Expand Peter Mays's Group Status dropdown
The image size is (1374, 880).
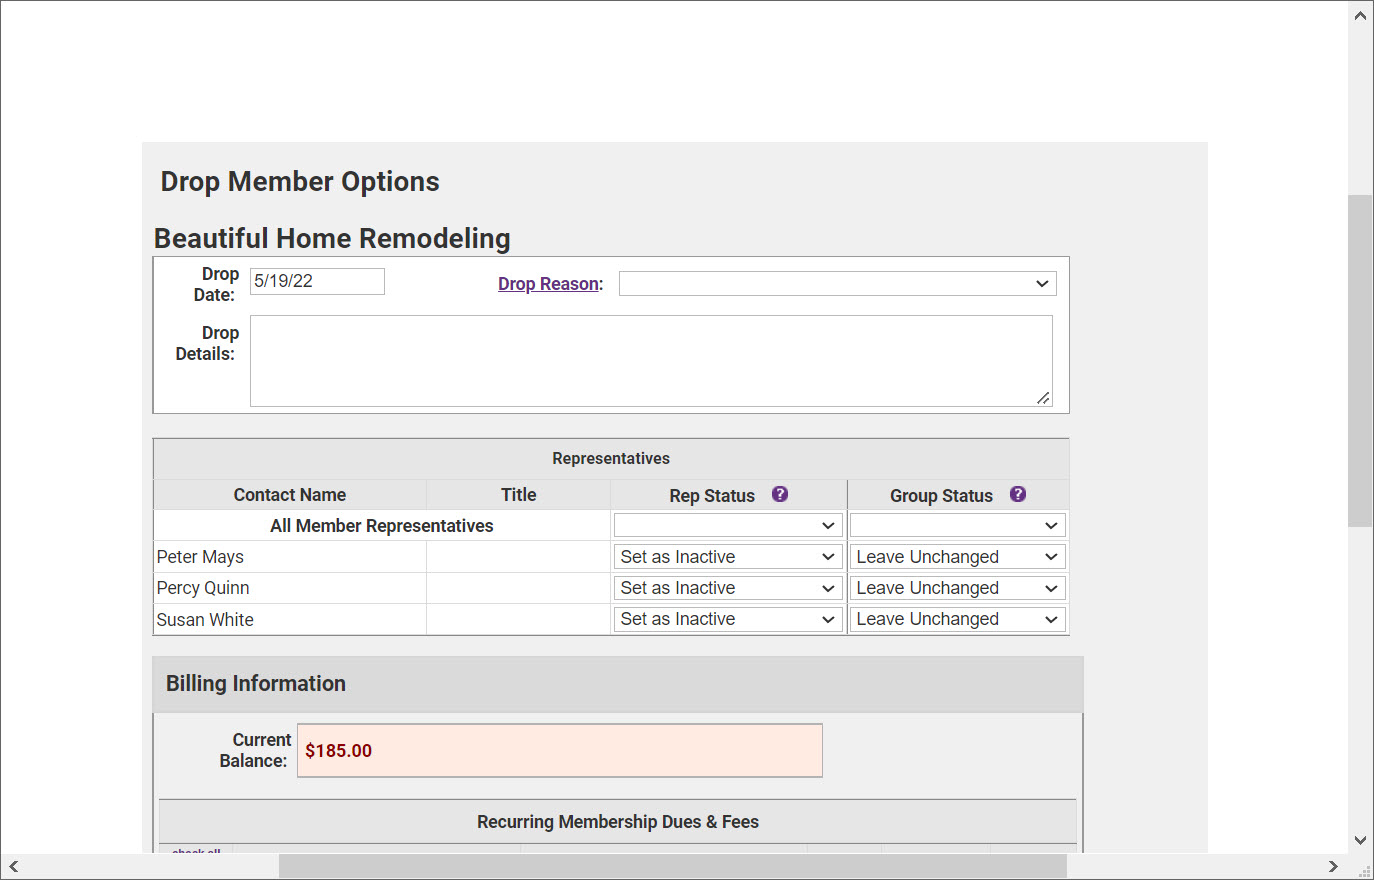pyautogui.click(x=957, y=557)
